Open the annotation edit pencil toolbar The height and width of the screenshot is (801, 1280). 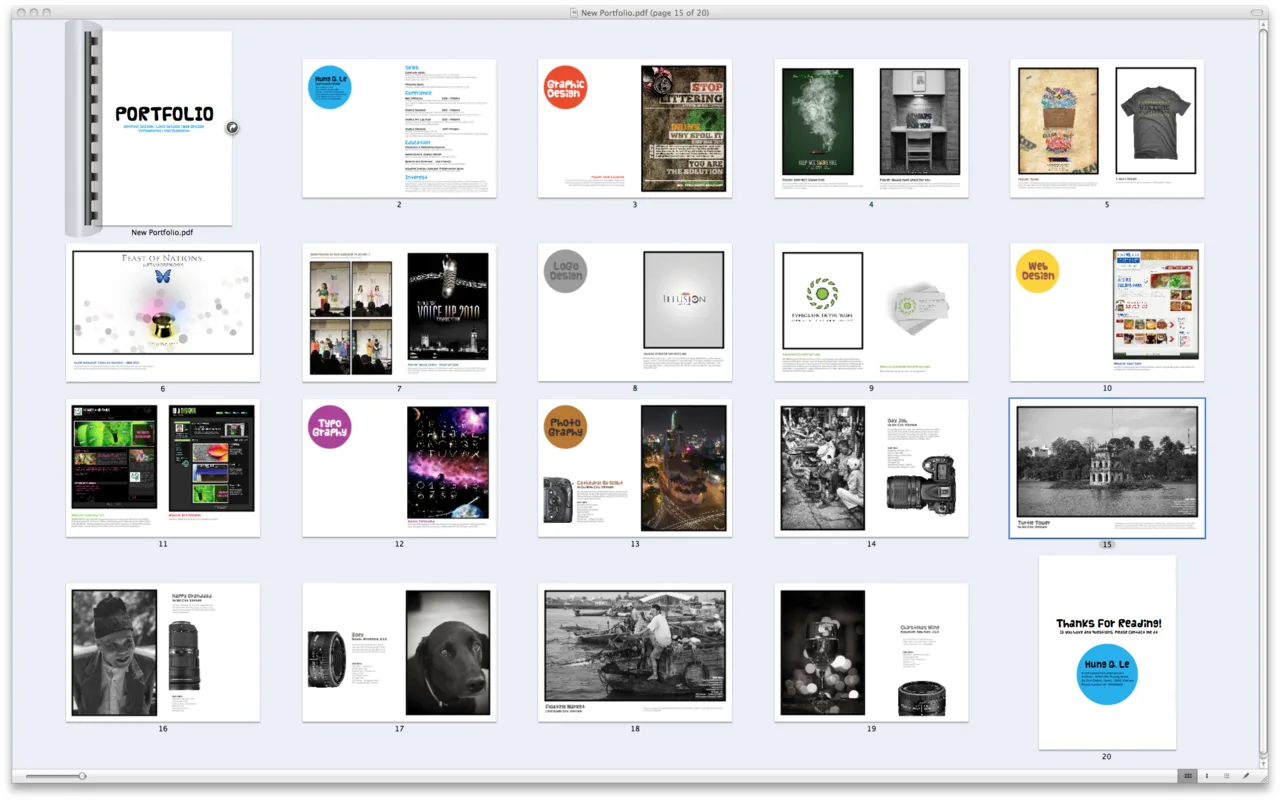[1246, 776]
